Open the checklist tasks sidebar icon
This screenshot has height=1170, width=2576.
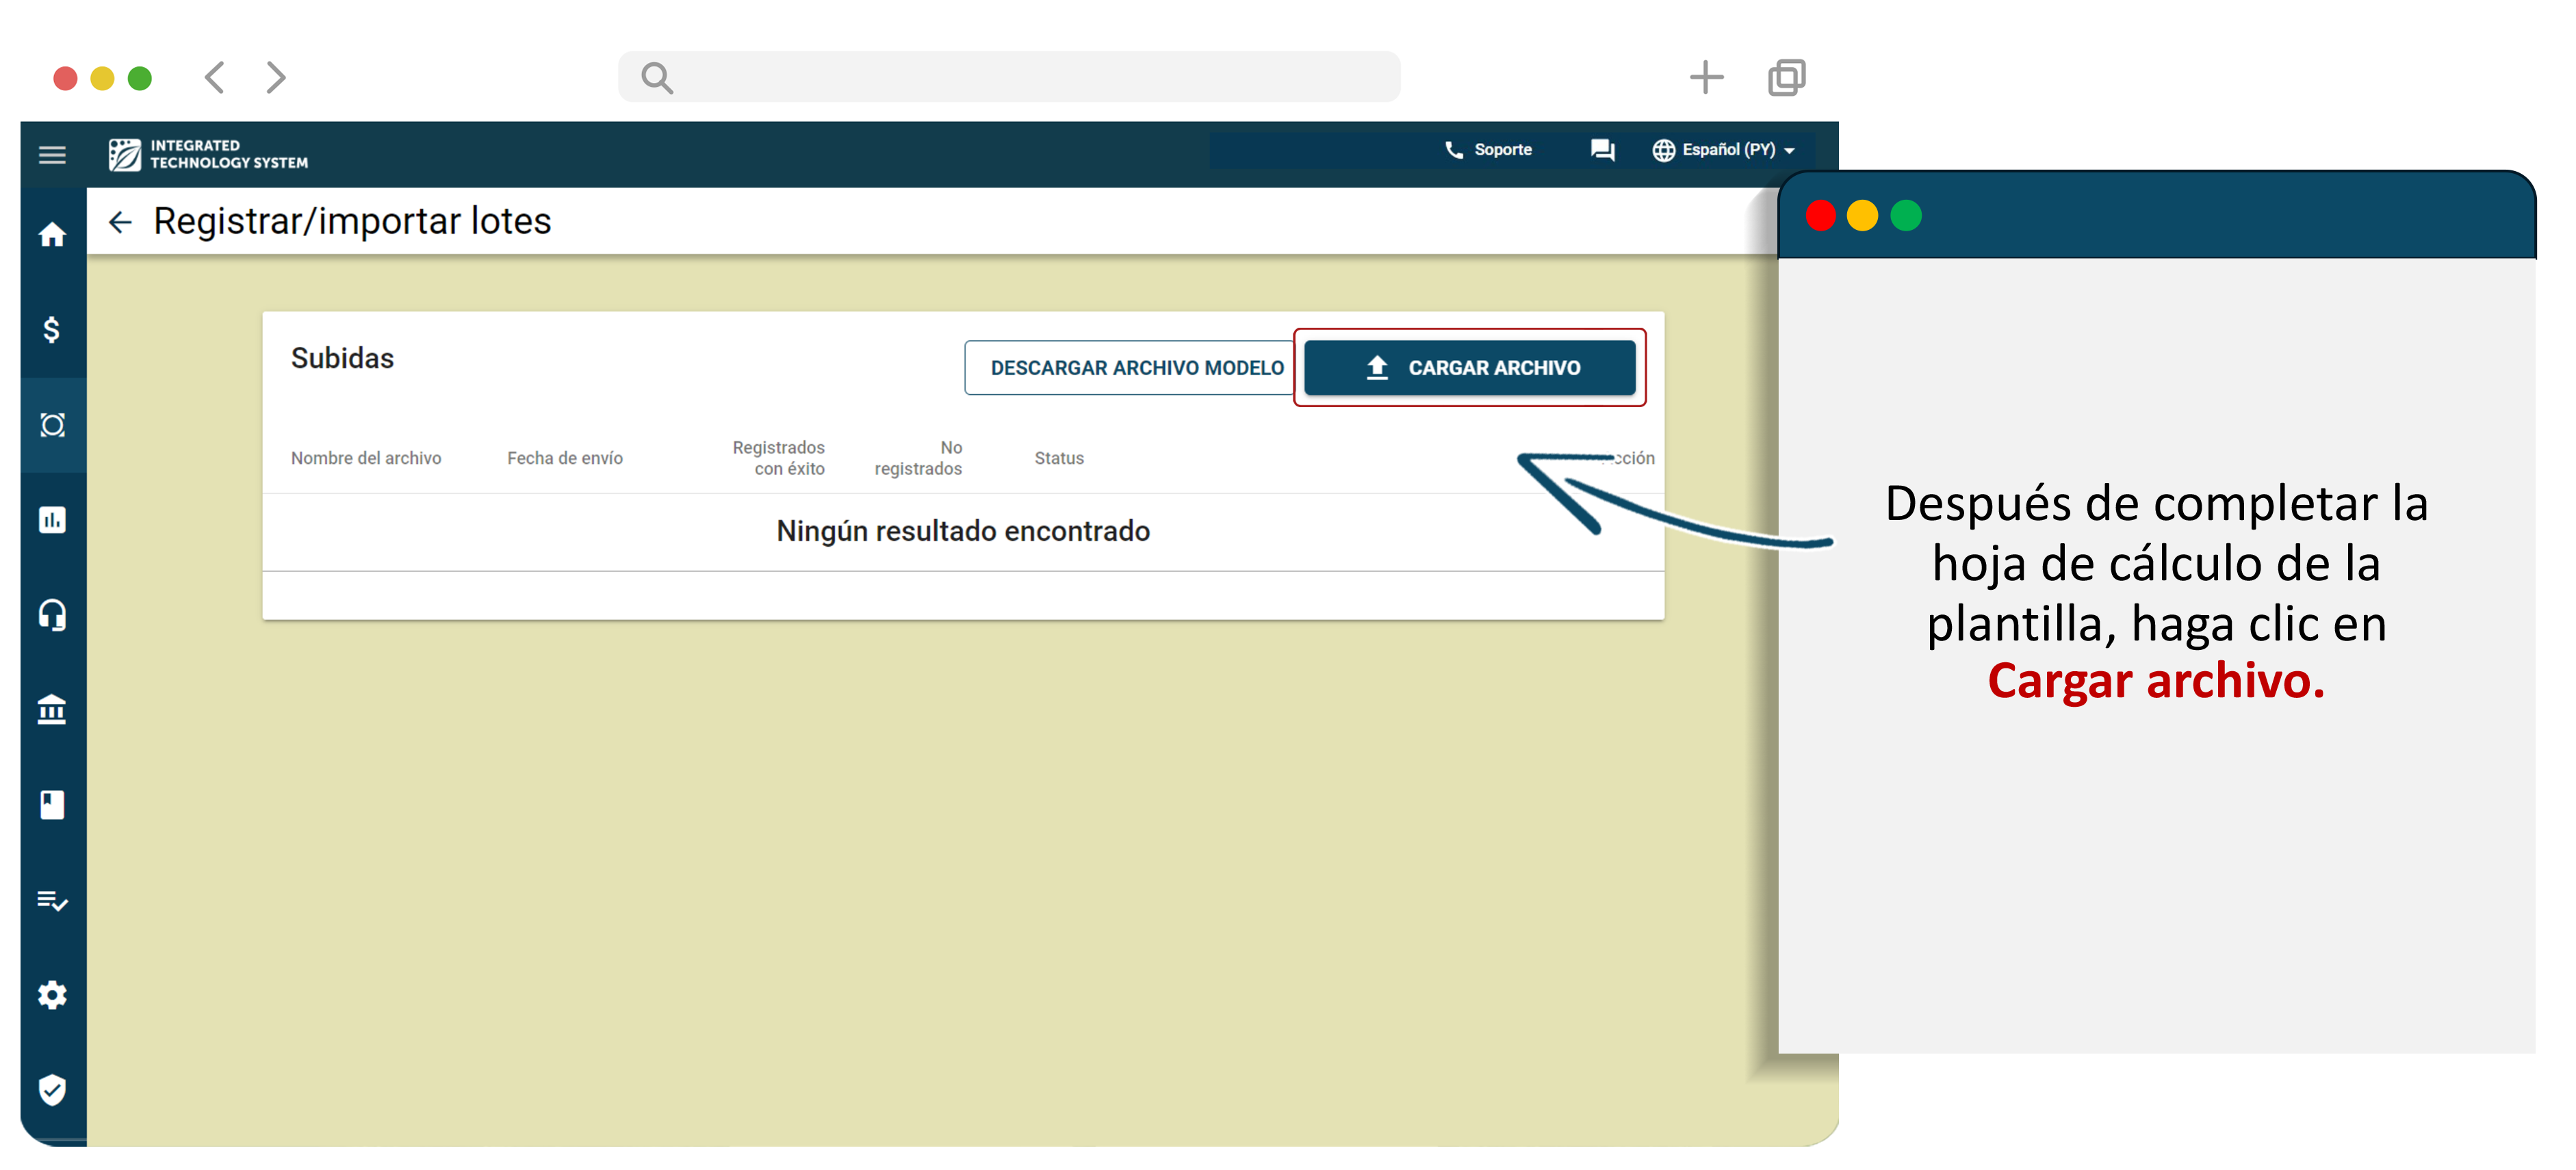[x=52, y=900]
